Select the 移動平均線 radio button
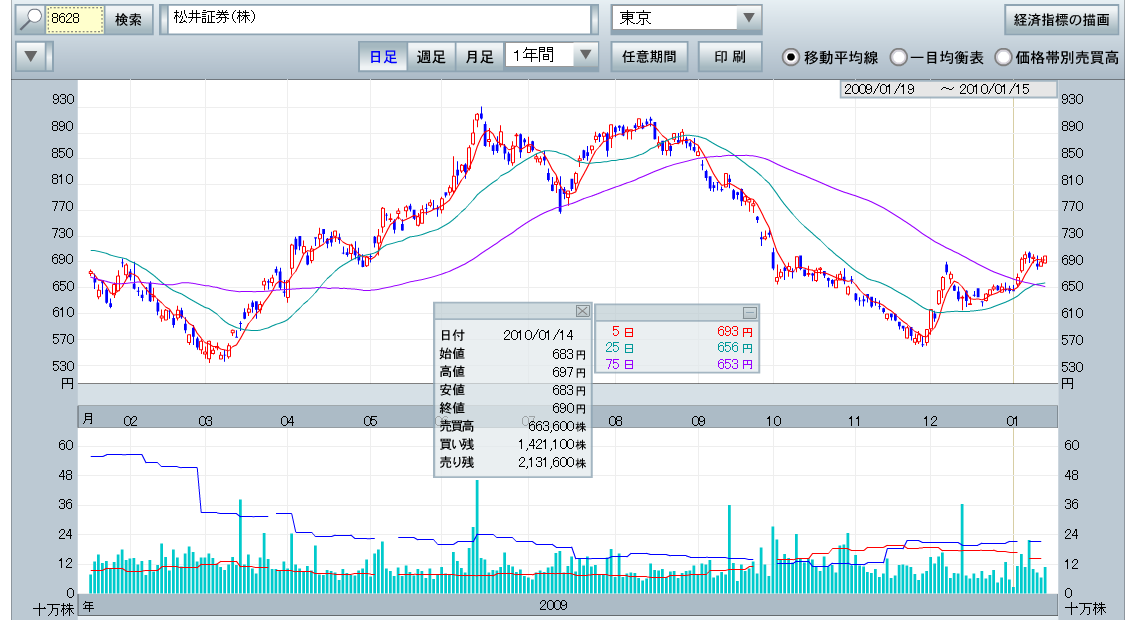Image resolution: width=1137 pixels, height=620 pixels. point(790,57)
